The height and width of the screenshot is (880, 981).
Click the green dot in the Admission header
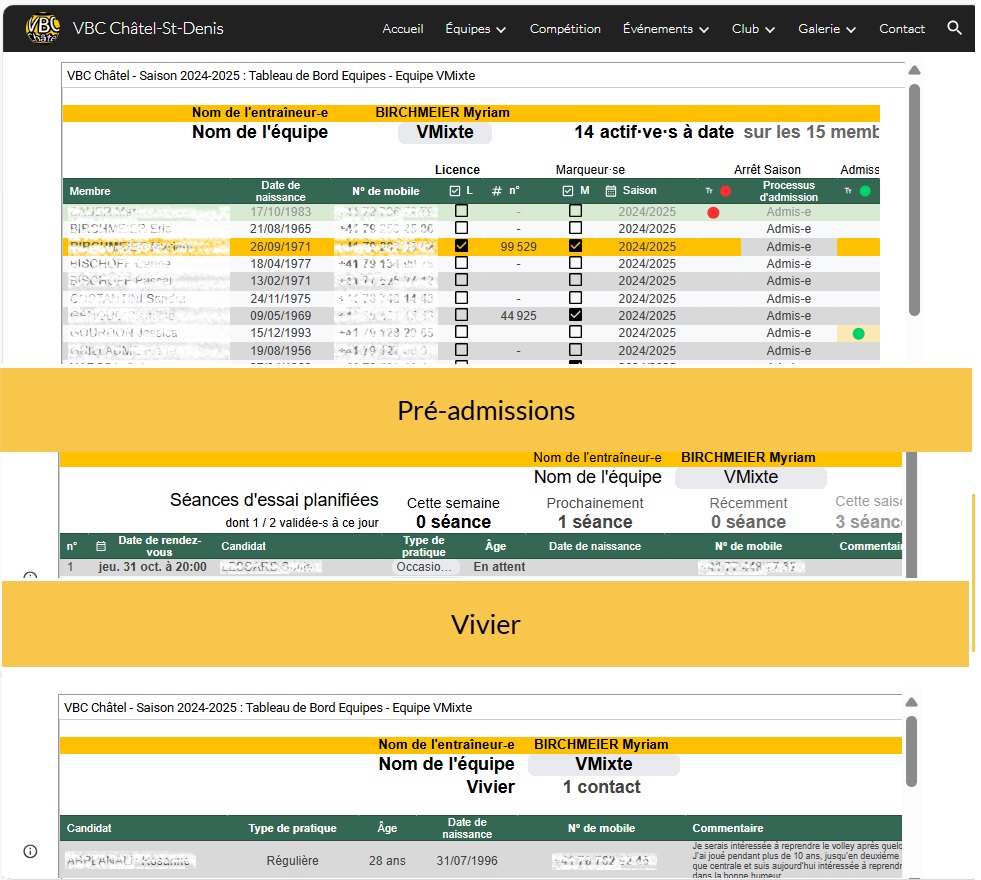(865, 191)
